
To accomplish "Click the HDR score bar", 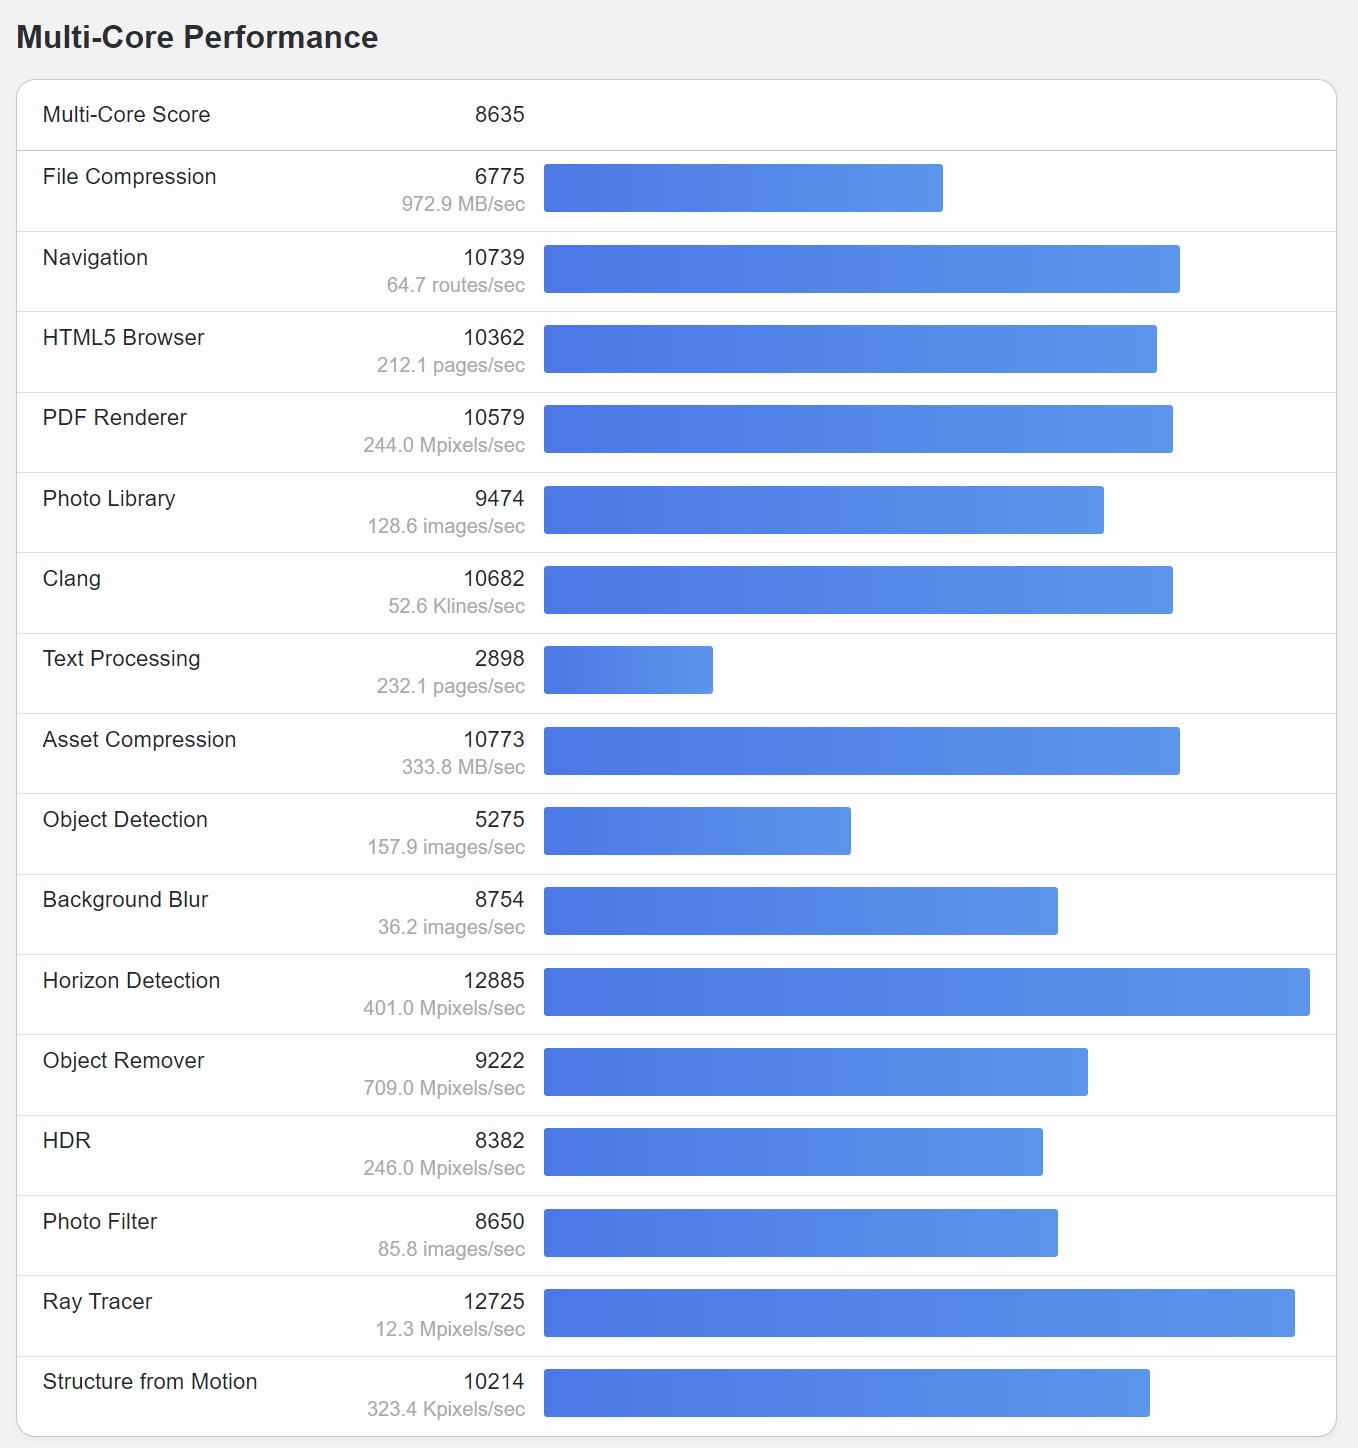I will point(793,1152).
